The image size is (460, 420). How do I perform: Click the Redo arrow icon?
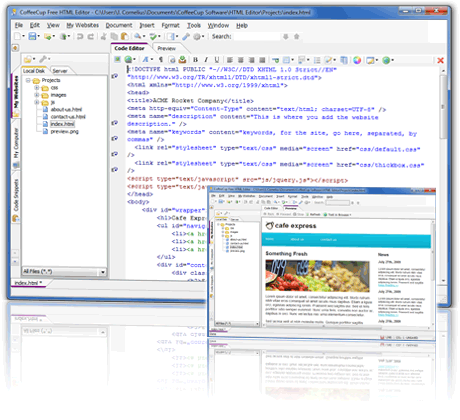point(90,36)
